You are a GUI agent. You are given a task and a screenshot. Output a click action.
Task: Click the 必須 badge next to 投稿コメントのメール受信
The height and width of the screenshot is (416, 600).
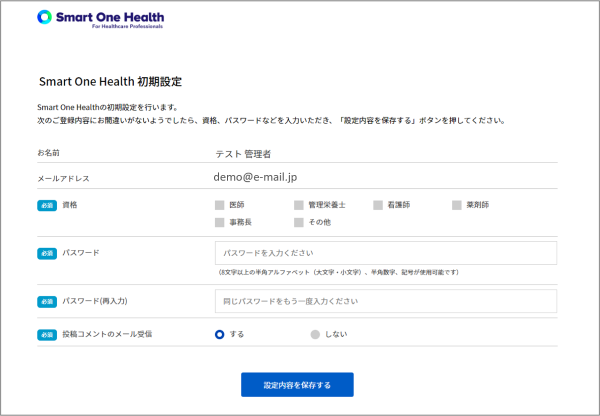point(47,335)
